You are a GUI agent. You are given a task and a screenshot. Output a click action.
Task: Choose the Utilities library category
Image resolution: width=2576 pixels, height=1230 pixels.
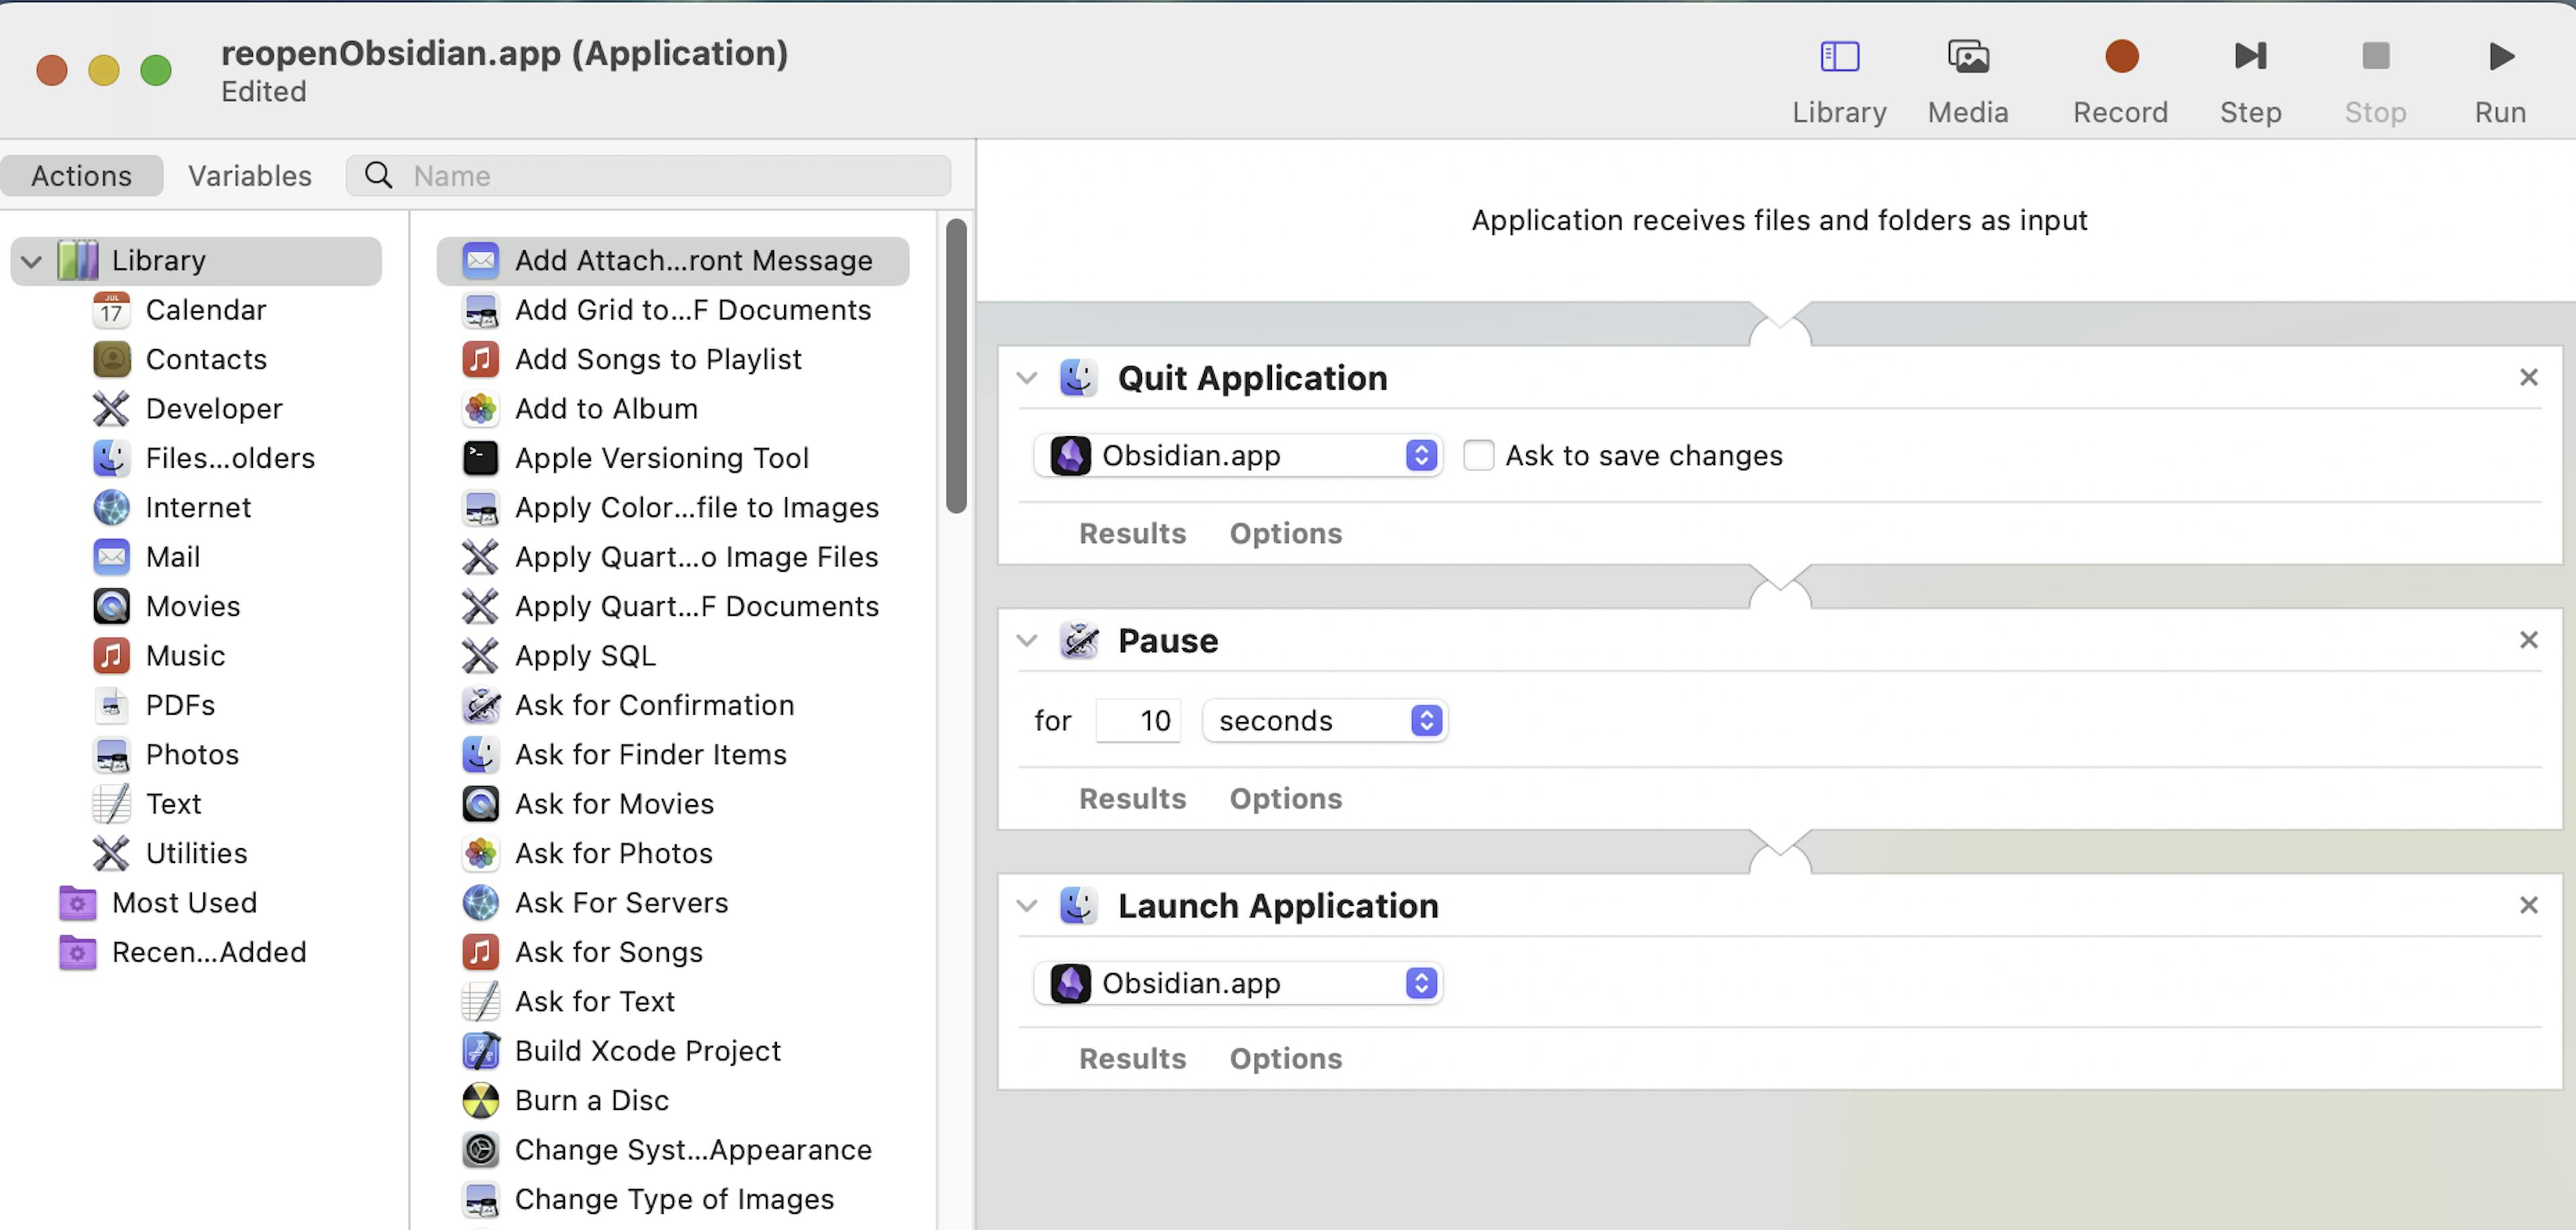point(196,853)
